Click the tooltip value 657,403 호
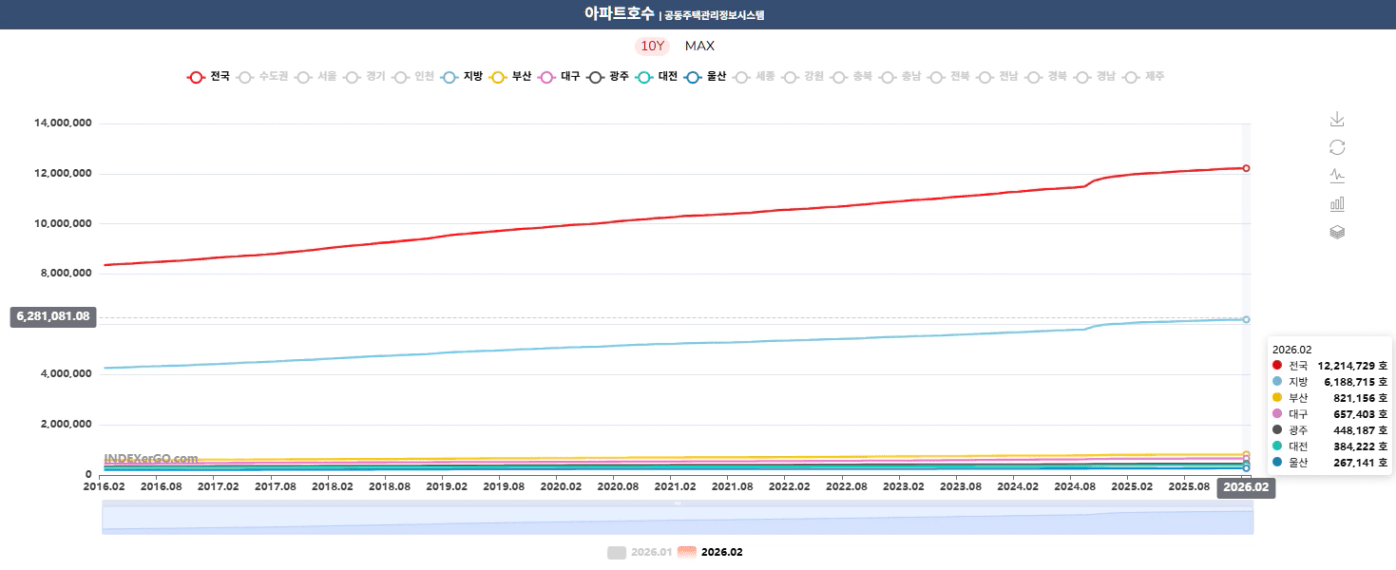Screen dimensions: 1396x570 pyautogui.click(x=1361, y=414)
